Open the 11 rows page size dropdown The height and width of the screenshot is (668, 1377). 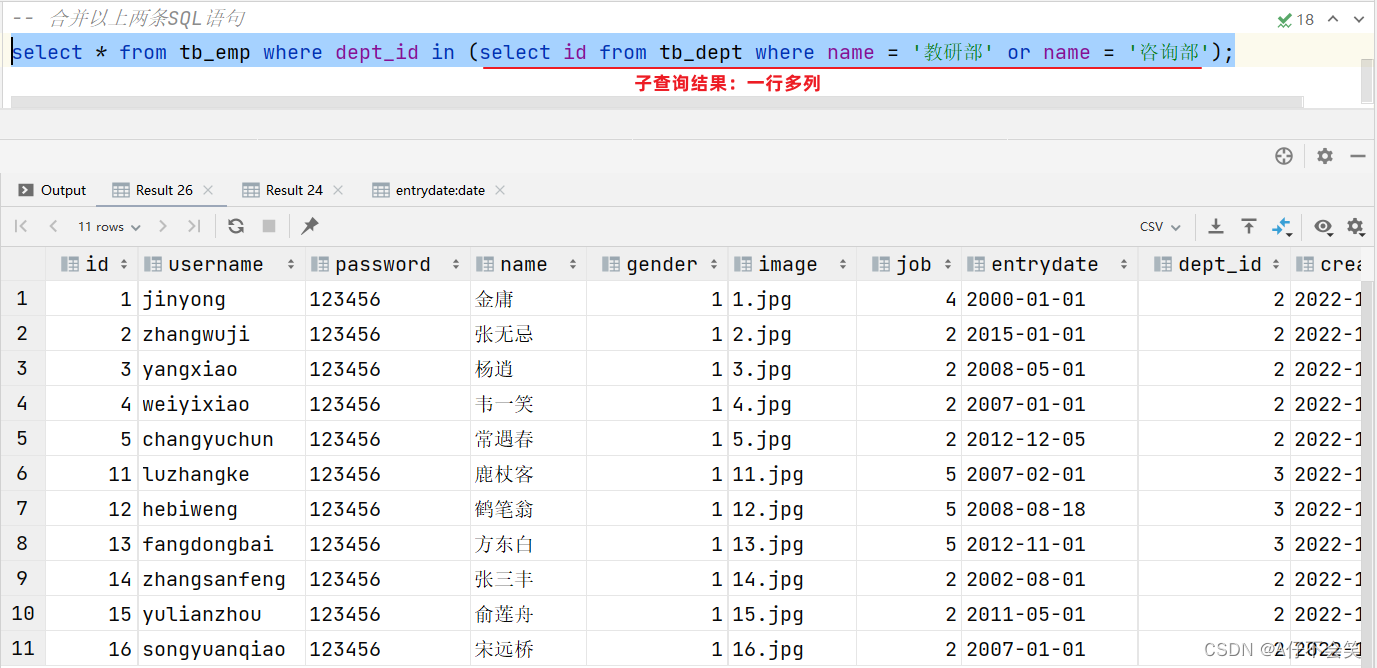pos(107,226)
